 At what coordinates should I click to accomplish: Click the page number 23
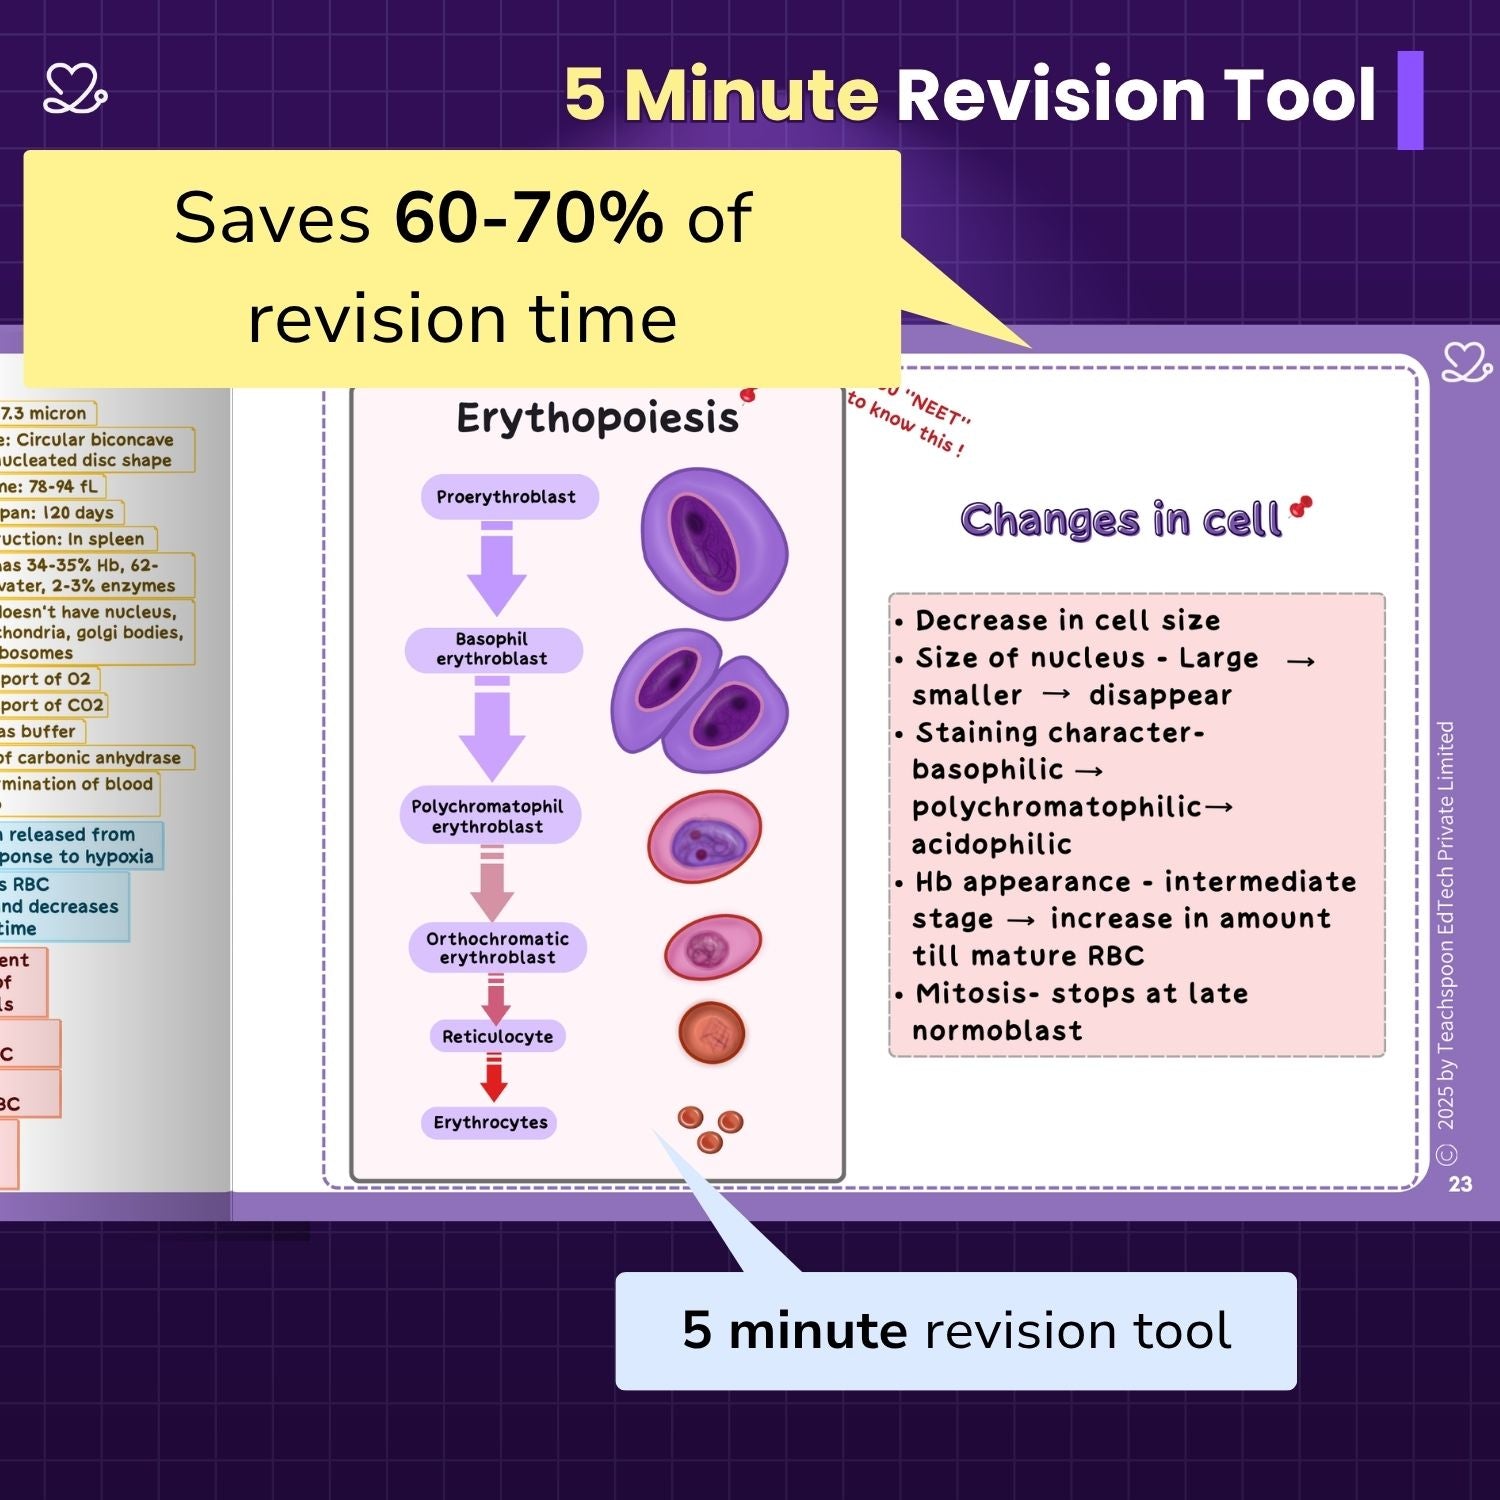click(x=1460, y=1184)
